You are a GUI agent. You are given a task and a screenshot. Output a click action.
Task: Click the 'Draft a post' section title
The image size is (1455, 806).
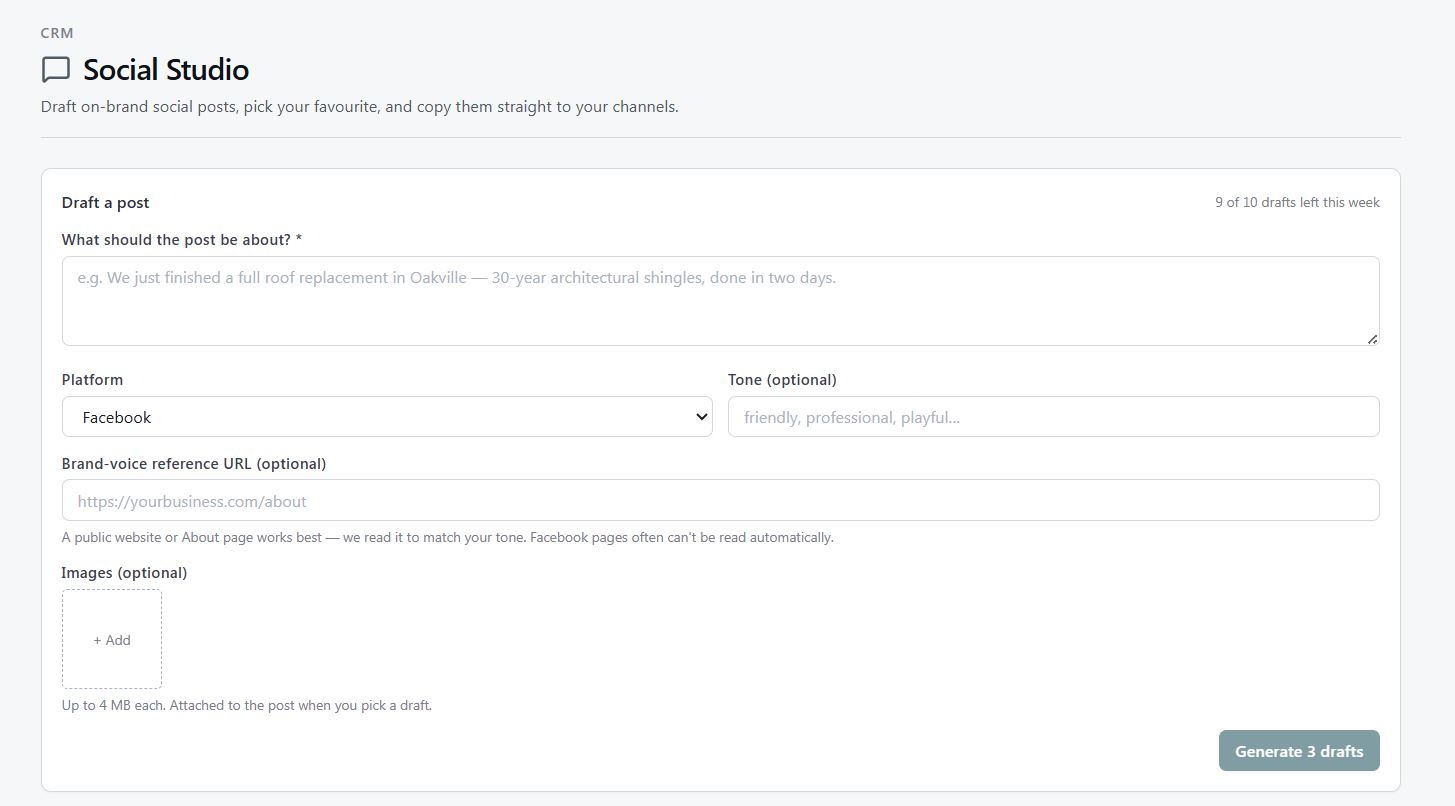[105, 202]
